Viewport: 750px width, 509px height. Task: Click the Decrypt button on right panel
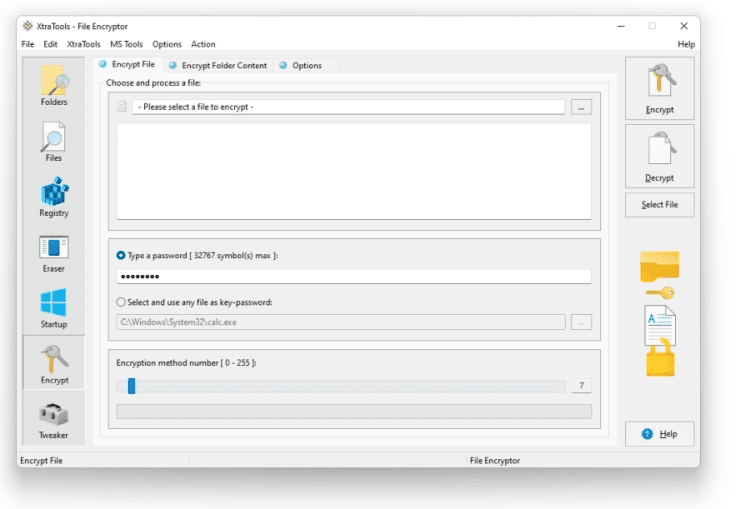(659, 156)
